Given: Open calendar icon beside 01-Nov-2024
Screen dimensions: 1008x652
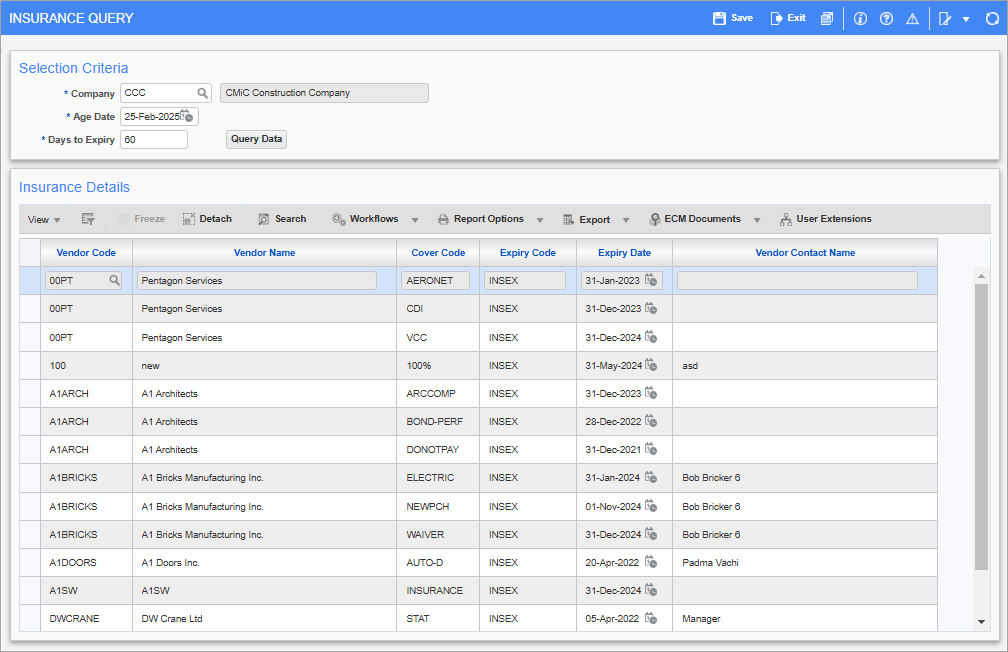Looking at the screenshot, I should pos(651,505).
